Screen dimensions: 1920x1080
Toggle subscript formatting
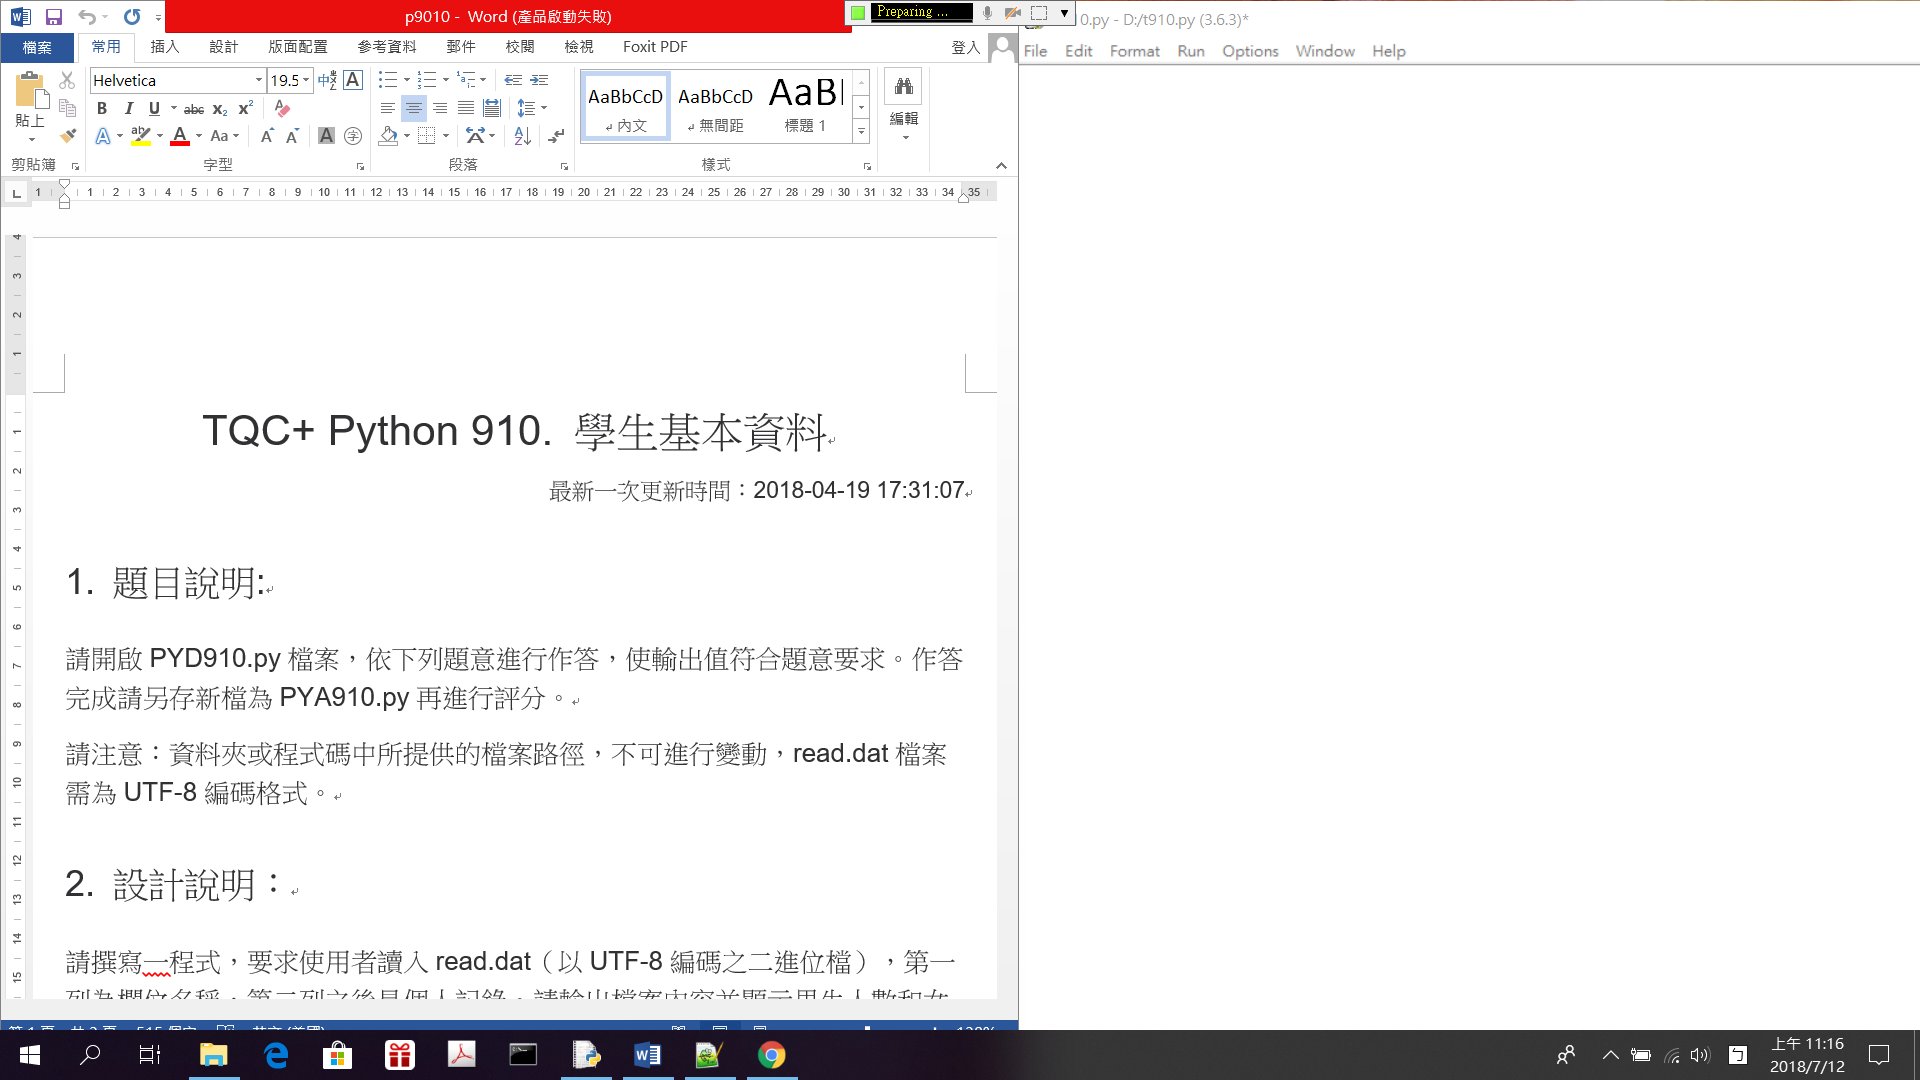click(220, 109)
